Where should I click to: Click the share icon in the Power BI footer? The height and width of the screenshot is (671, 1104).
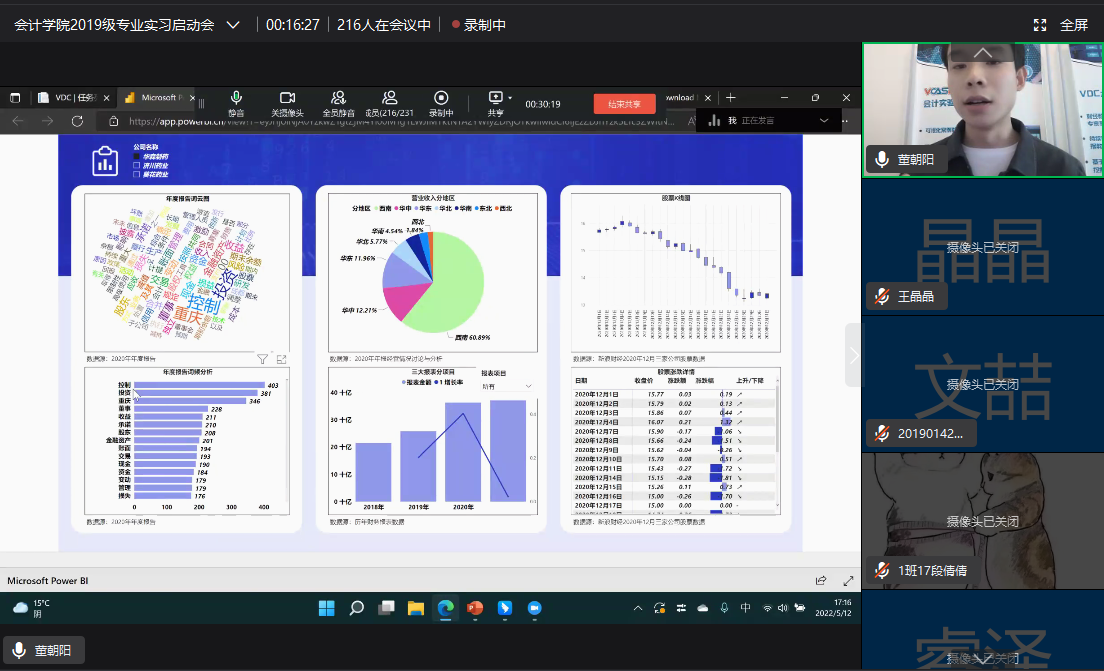(x=821, y=580)
